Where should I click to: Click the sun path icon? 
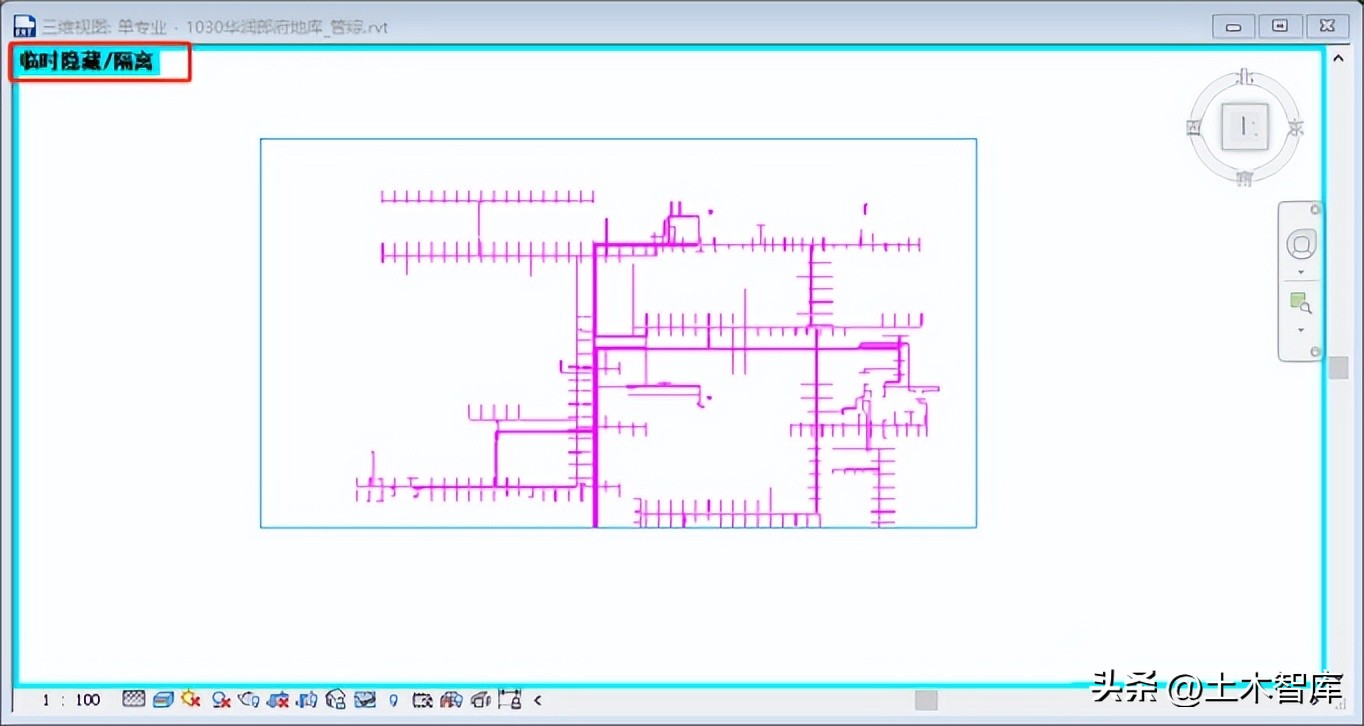point(190,699)
